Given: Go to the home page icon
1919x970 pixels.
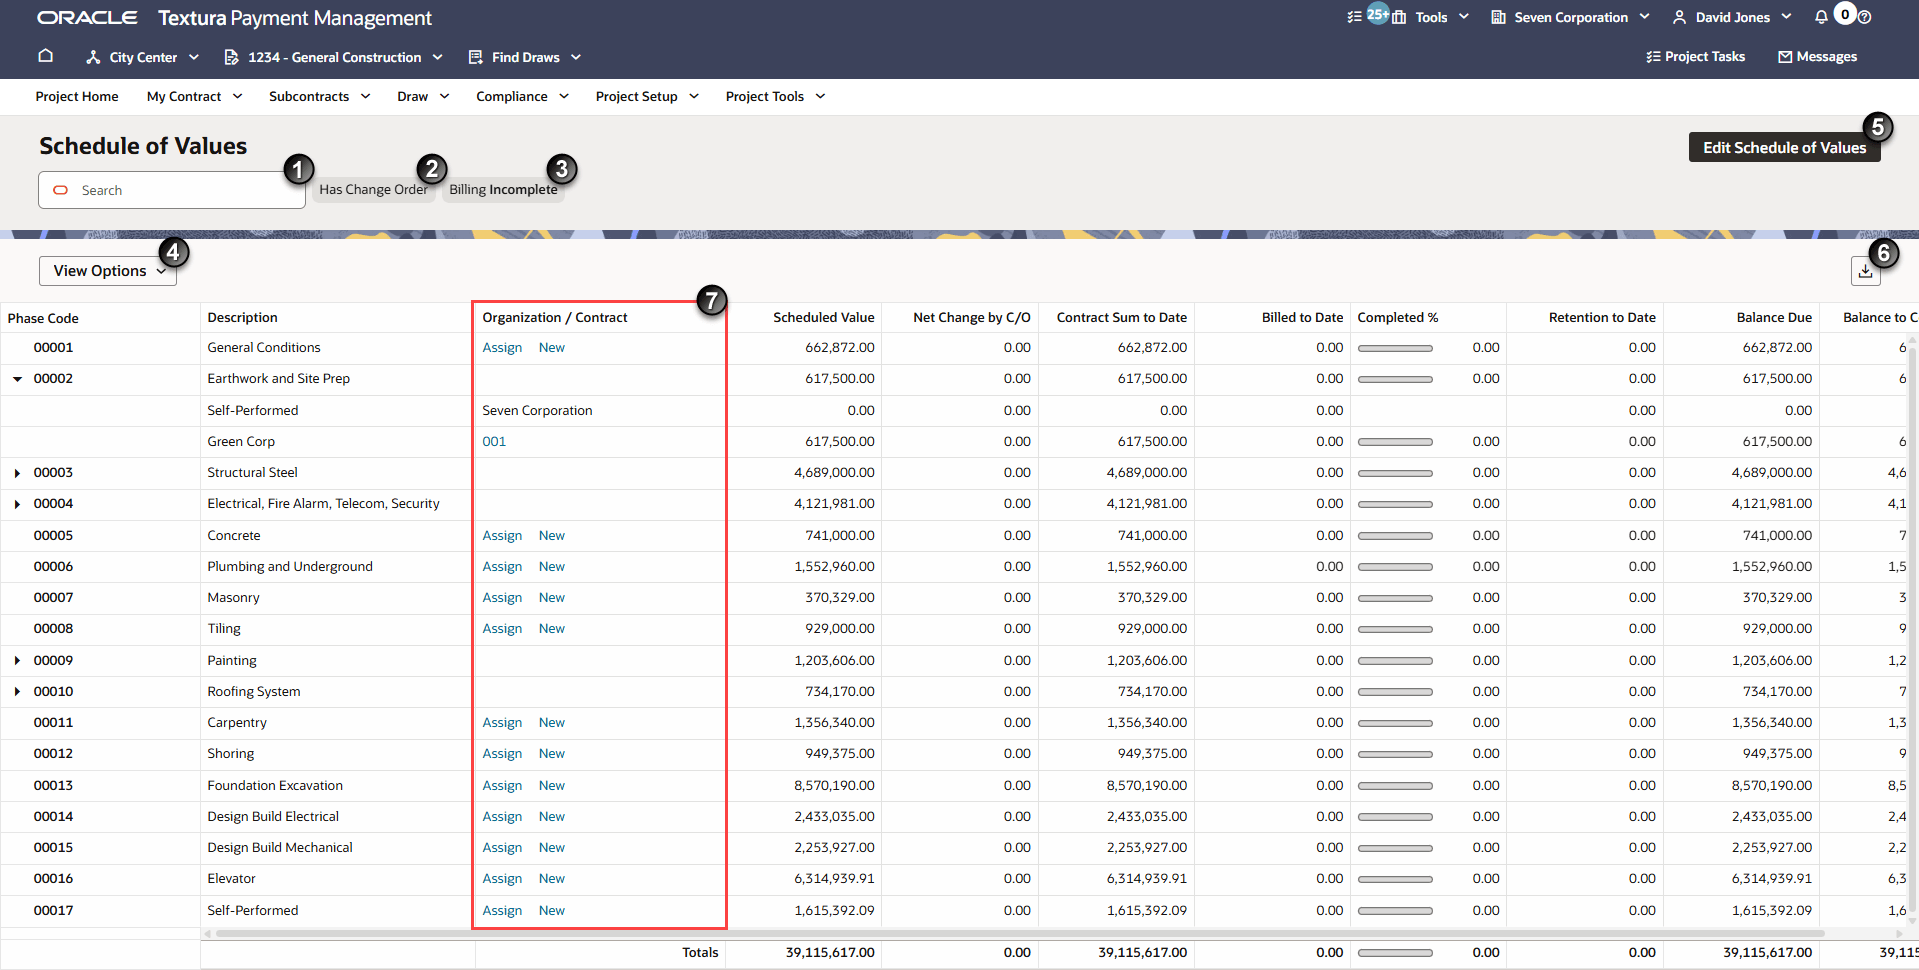Looking at the screenshot, I should 46,56.
